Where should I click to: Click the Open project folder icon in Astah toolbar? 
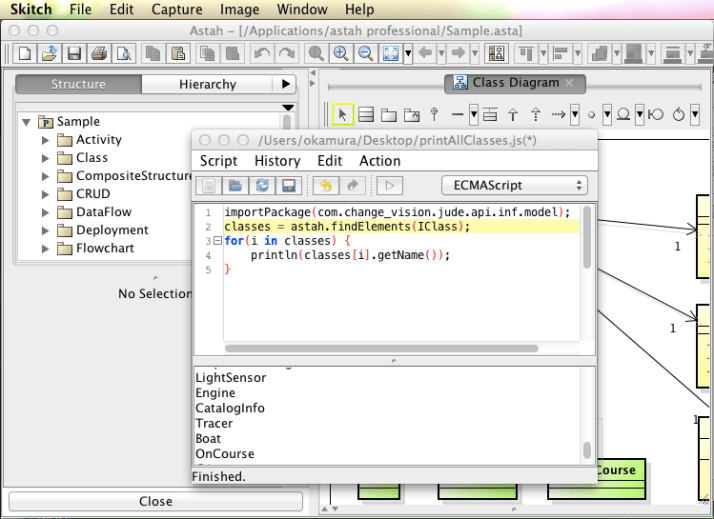pos(49,54)
